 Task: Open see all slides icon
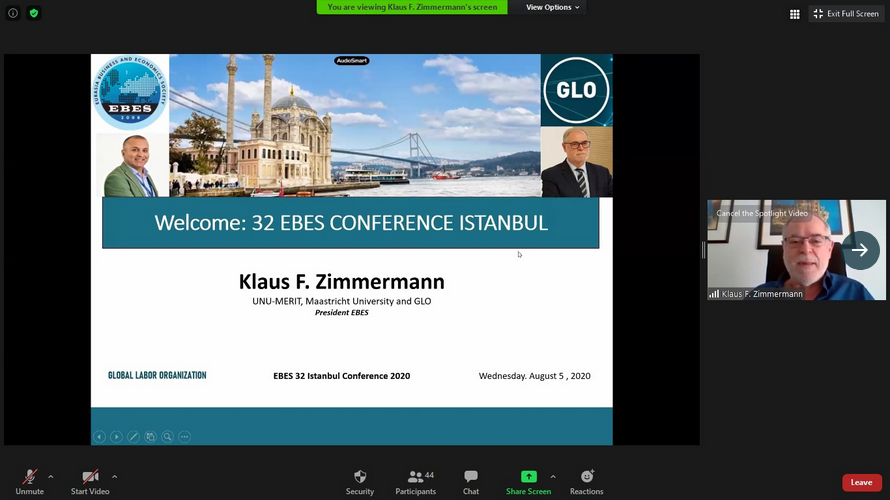click(x=150, y=436)
